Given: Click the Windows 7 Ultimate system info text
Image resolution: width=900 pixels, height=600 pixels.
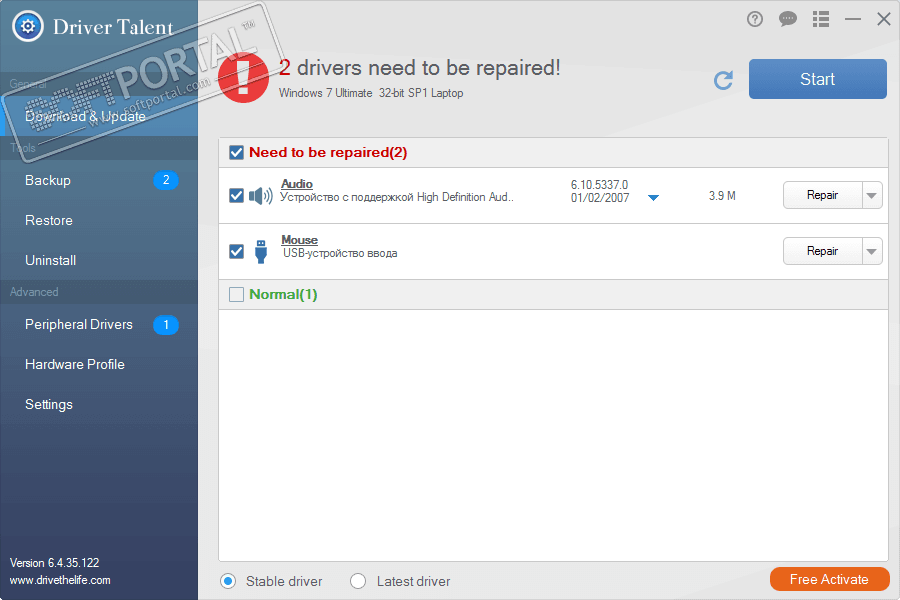Looking at the screenshot, I should click(x=371, y=93).
